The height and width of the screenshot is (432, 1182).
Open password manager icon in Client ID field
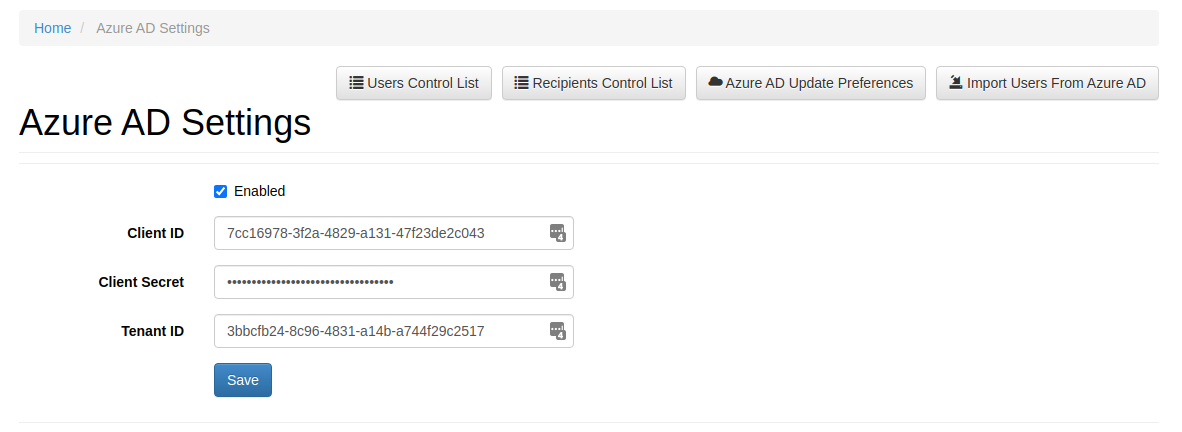[x=557, y=233]
